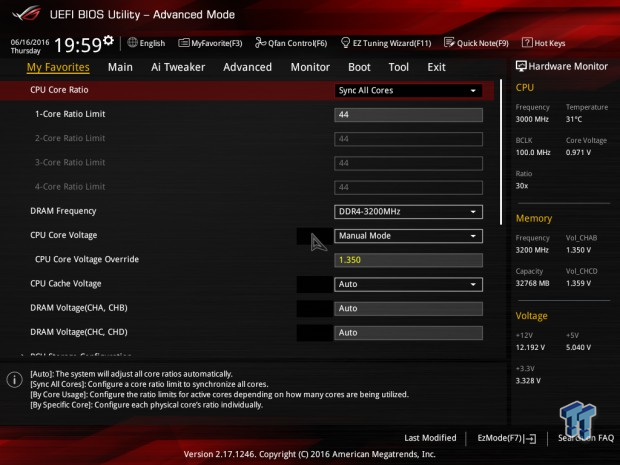The height and width of the screenshot is (465, 620).
Task: Select the Exit tab
Action: 436,67
